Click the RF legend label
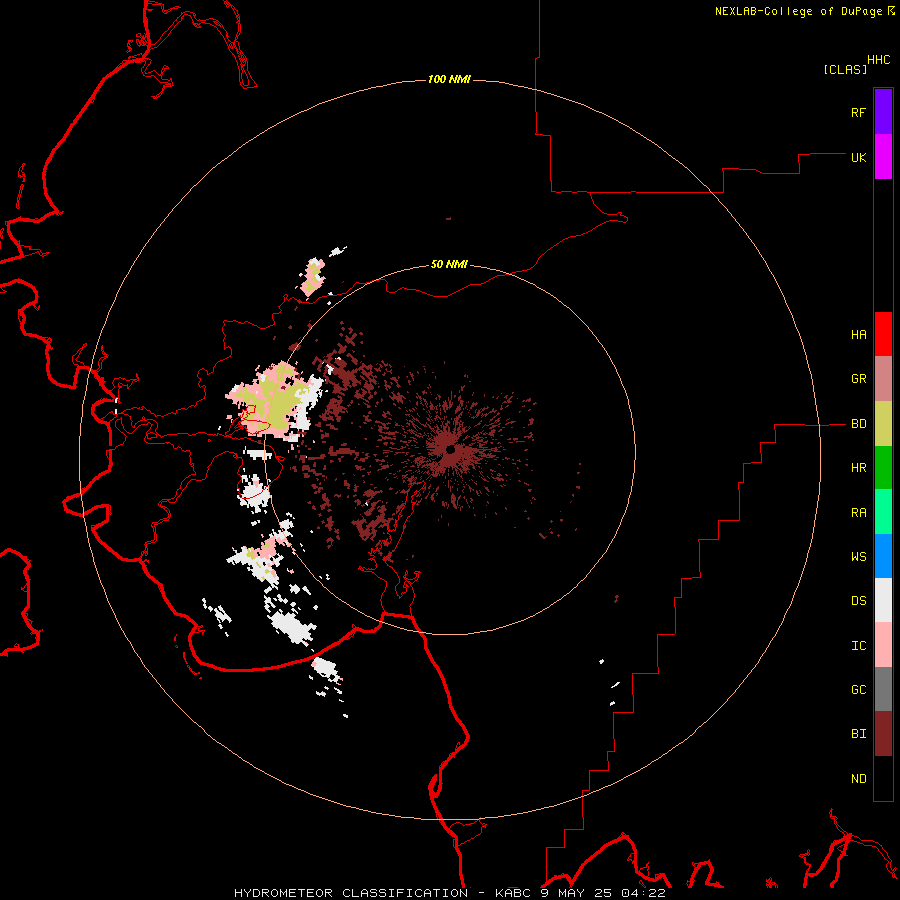Screen dimensions: 900x900 click(x=858, y=112)
